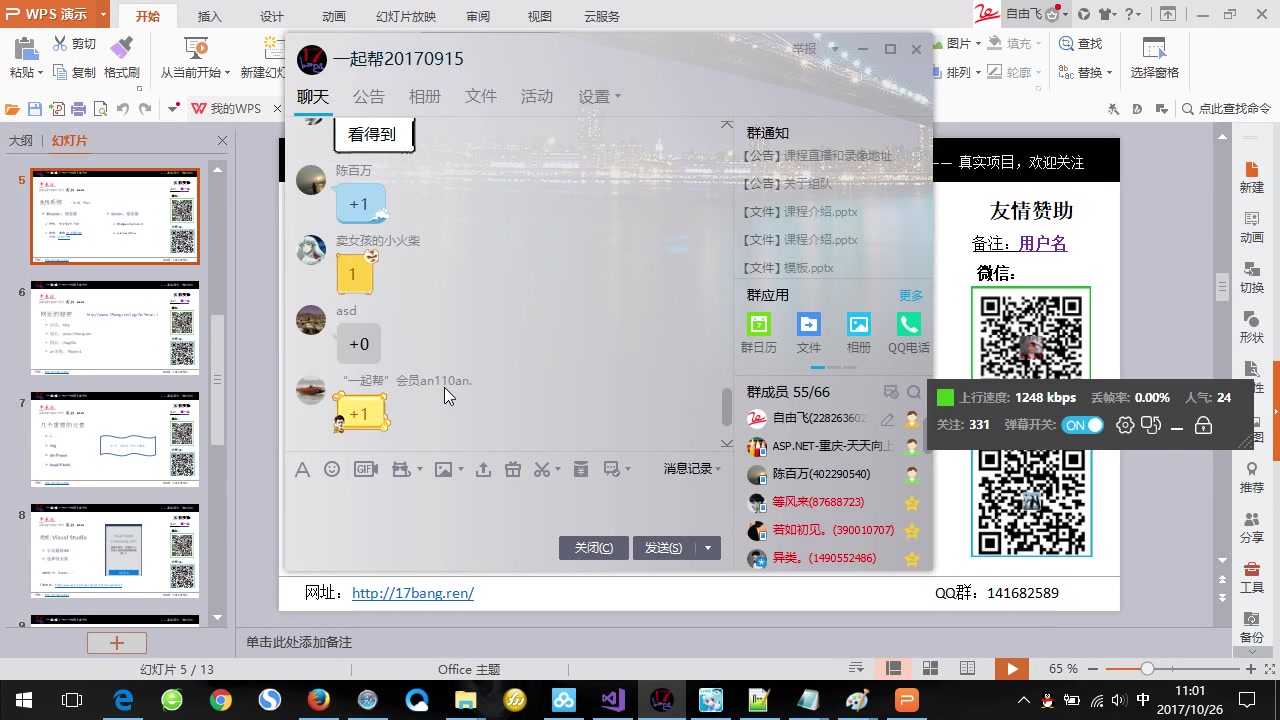Image resolution: width=1280 pixels, height=720 pixels.
Task: Open the send options arrow next to 发送
Action: click(708, 547)
